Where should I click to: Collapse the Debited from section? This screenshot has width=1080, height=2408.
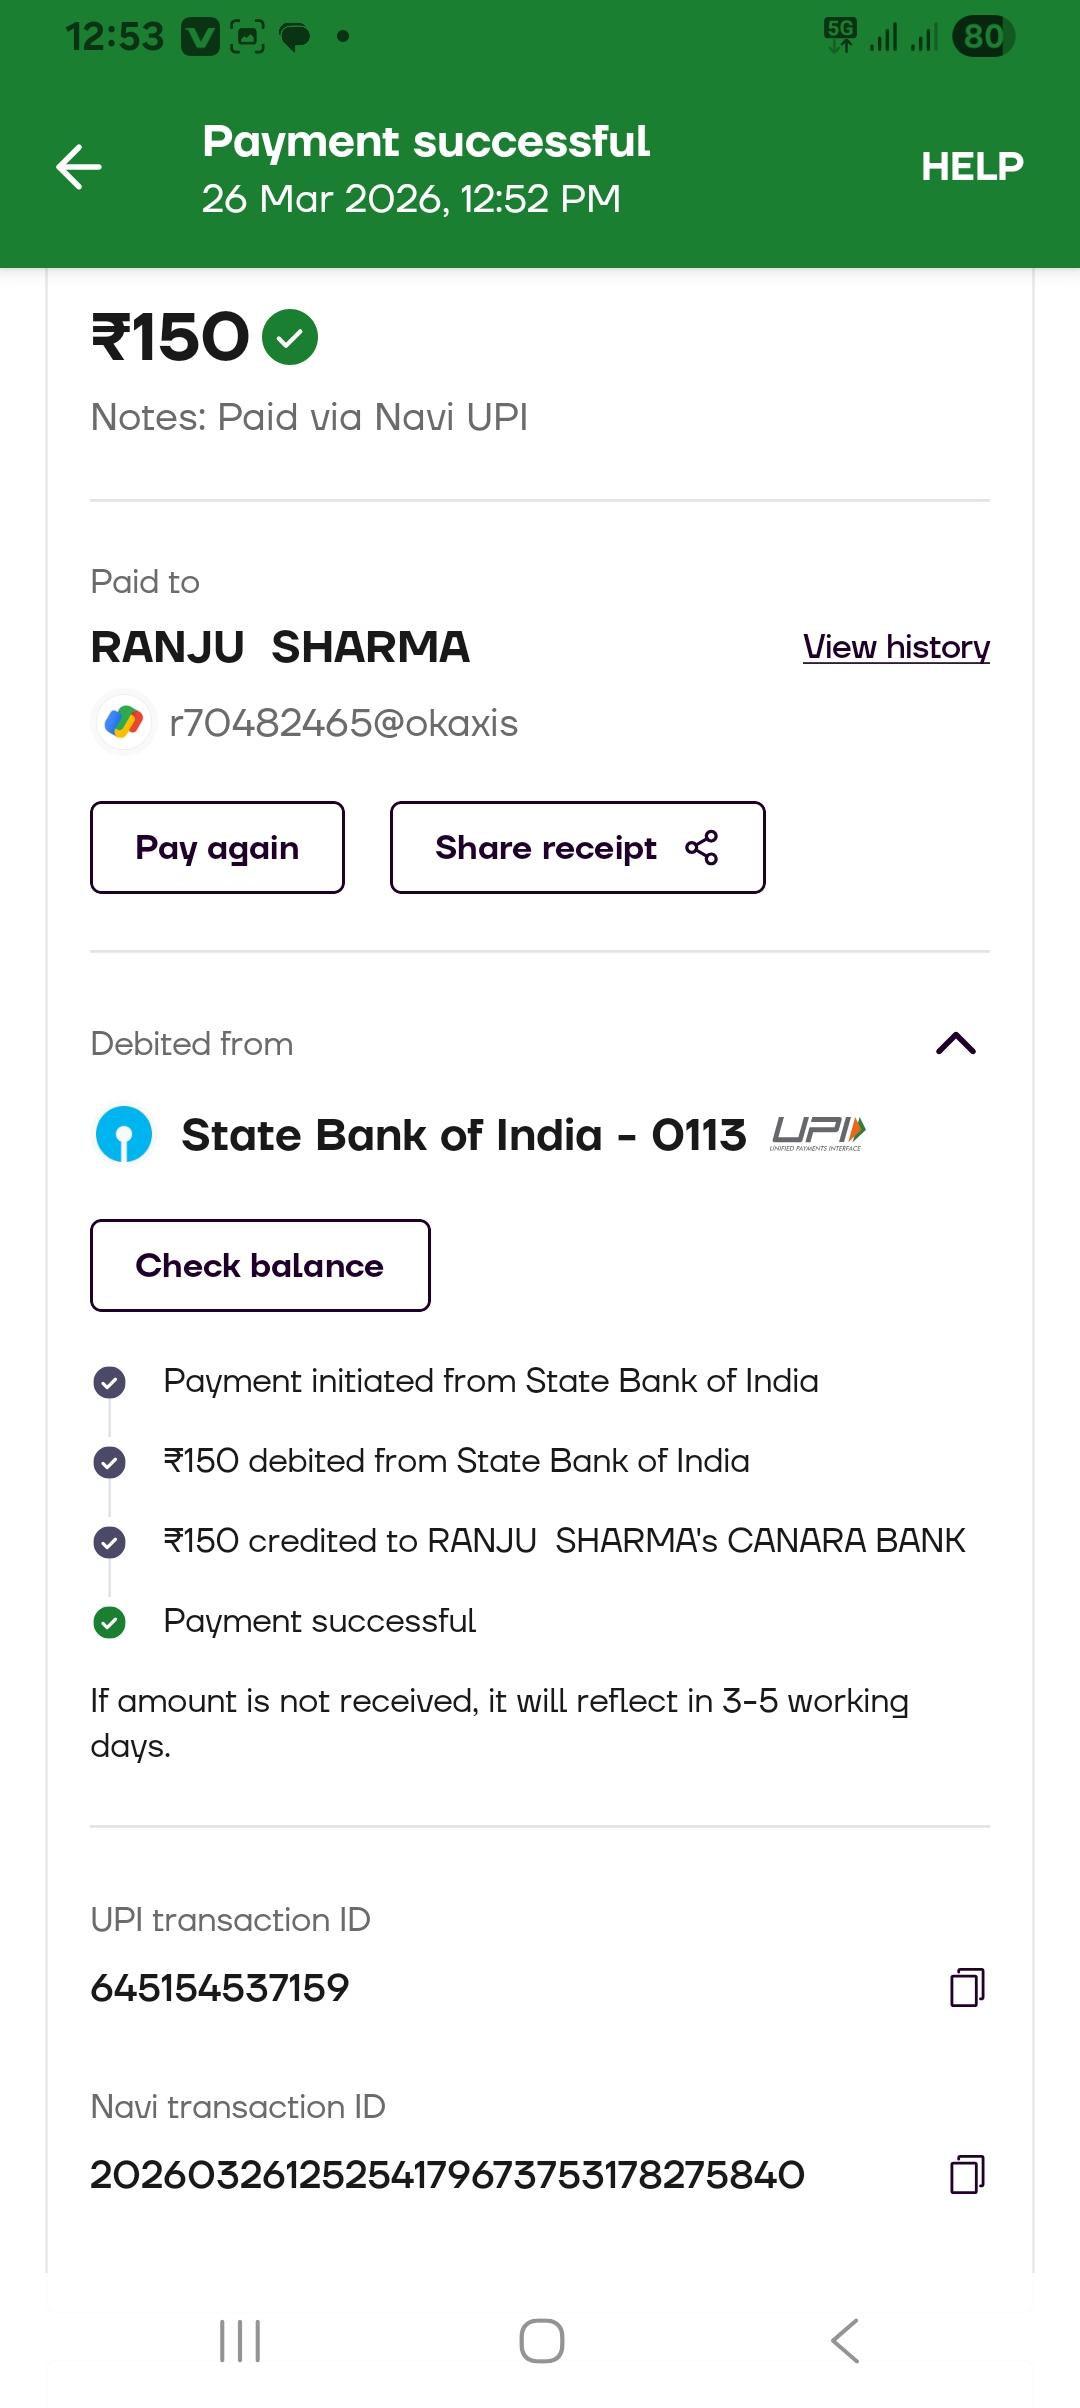[955, 1044]
